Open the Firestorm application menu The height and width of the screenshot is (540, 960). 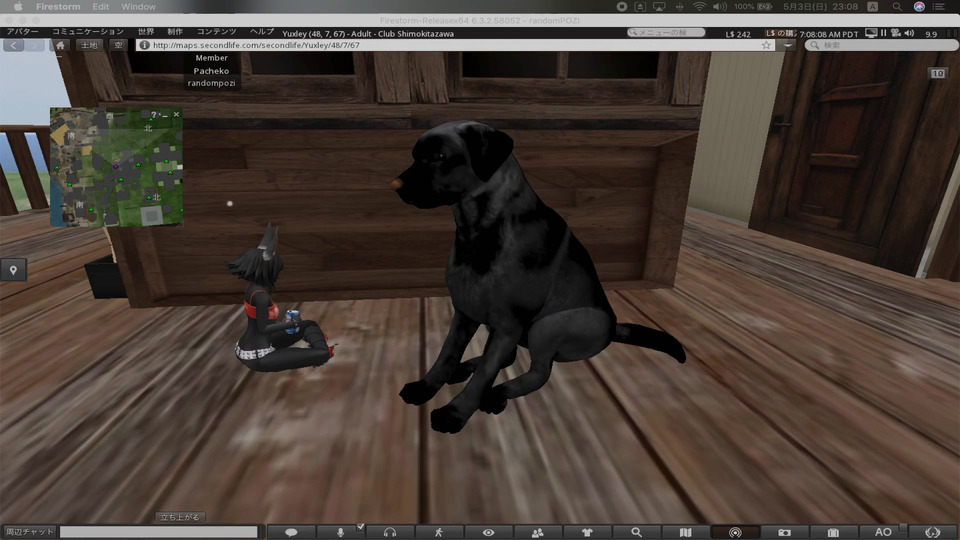(58, 7)
